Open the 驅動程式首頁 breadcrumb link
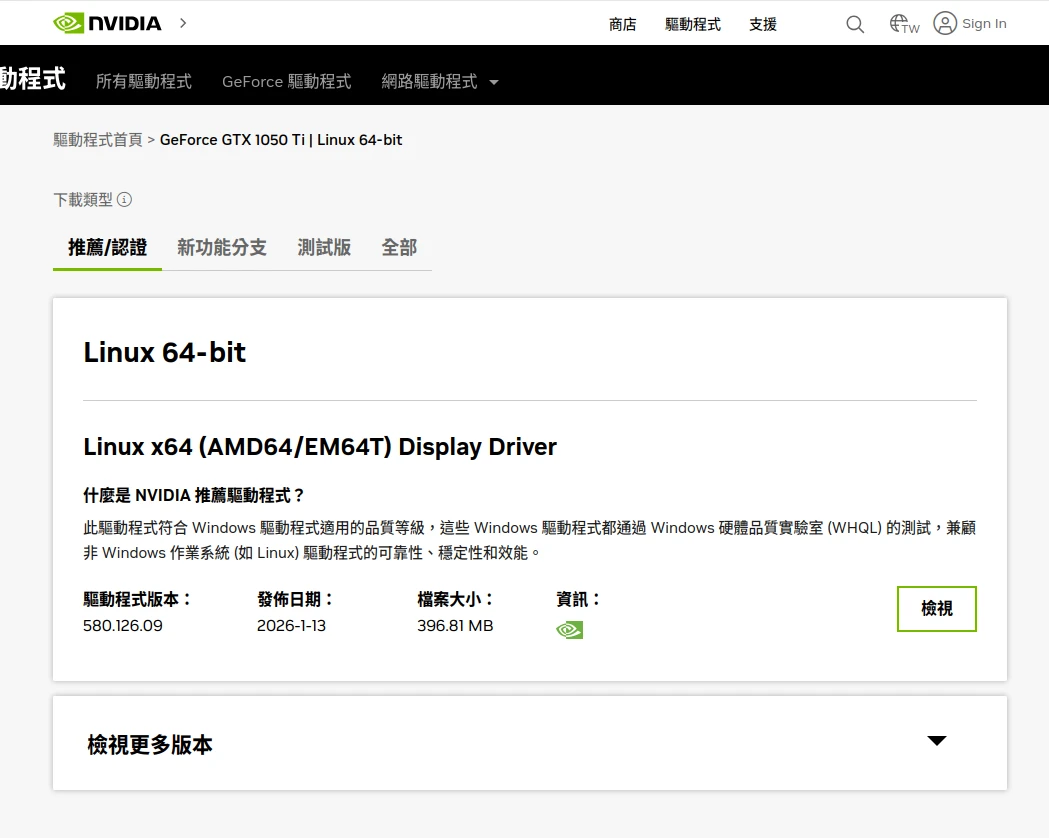Screen dimensions: 1049x838 [x=98, y=140]
